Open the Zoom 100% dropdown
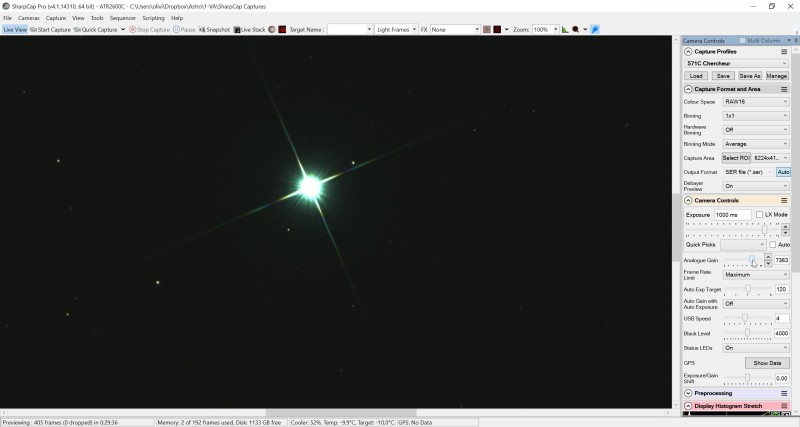The width and height of the screenshot is (800, 427). [x=545, y=30]
